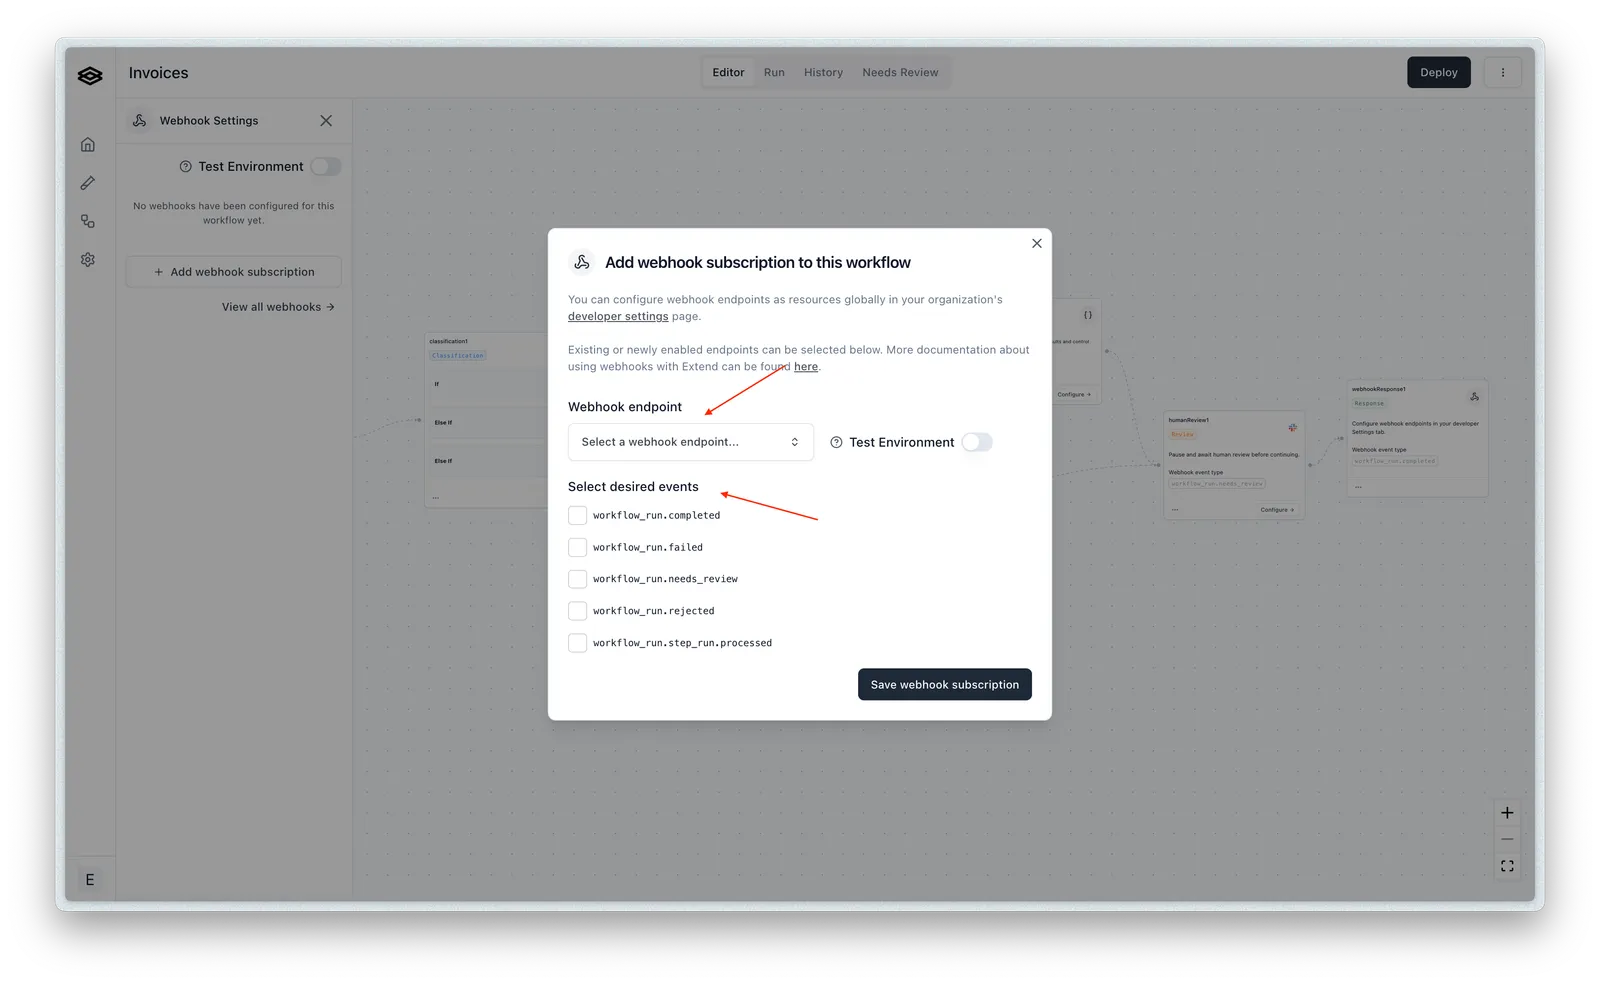The width and height of the screenshot is (1600, 984).
Task: Click the webhook icon on webhookResponse1 node
Action: click(1474, 397)
